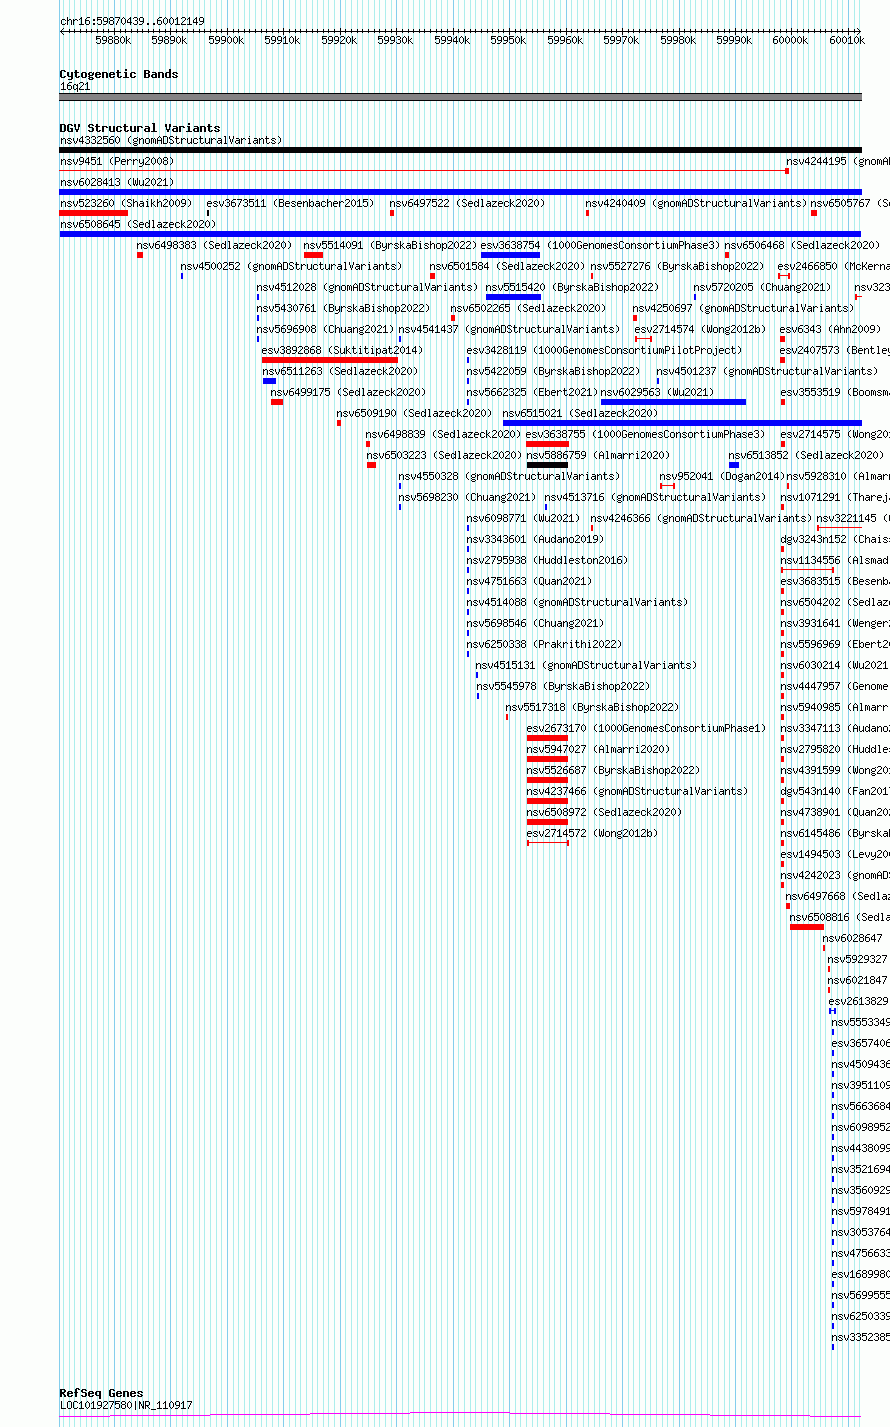The width and height of the screenshot is (890, 1427).
Task: Open variant nsv6506468 (Sedlazeck2020)
Action: click(802, 245)
